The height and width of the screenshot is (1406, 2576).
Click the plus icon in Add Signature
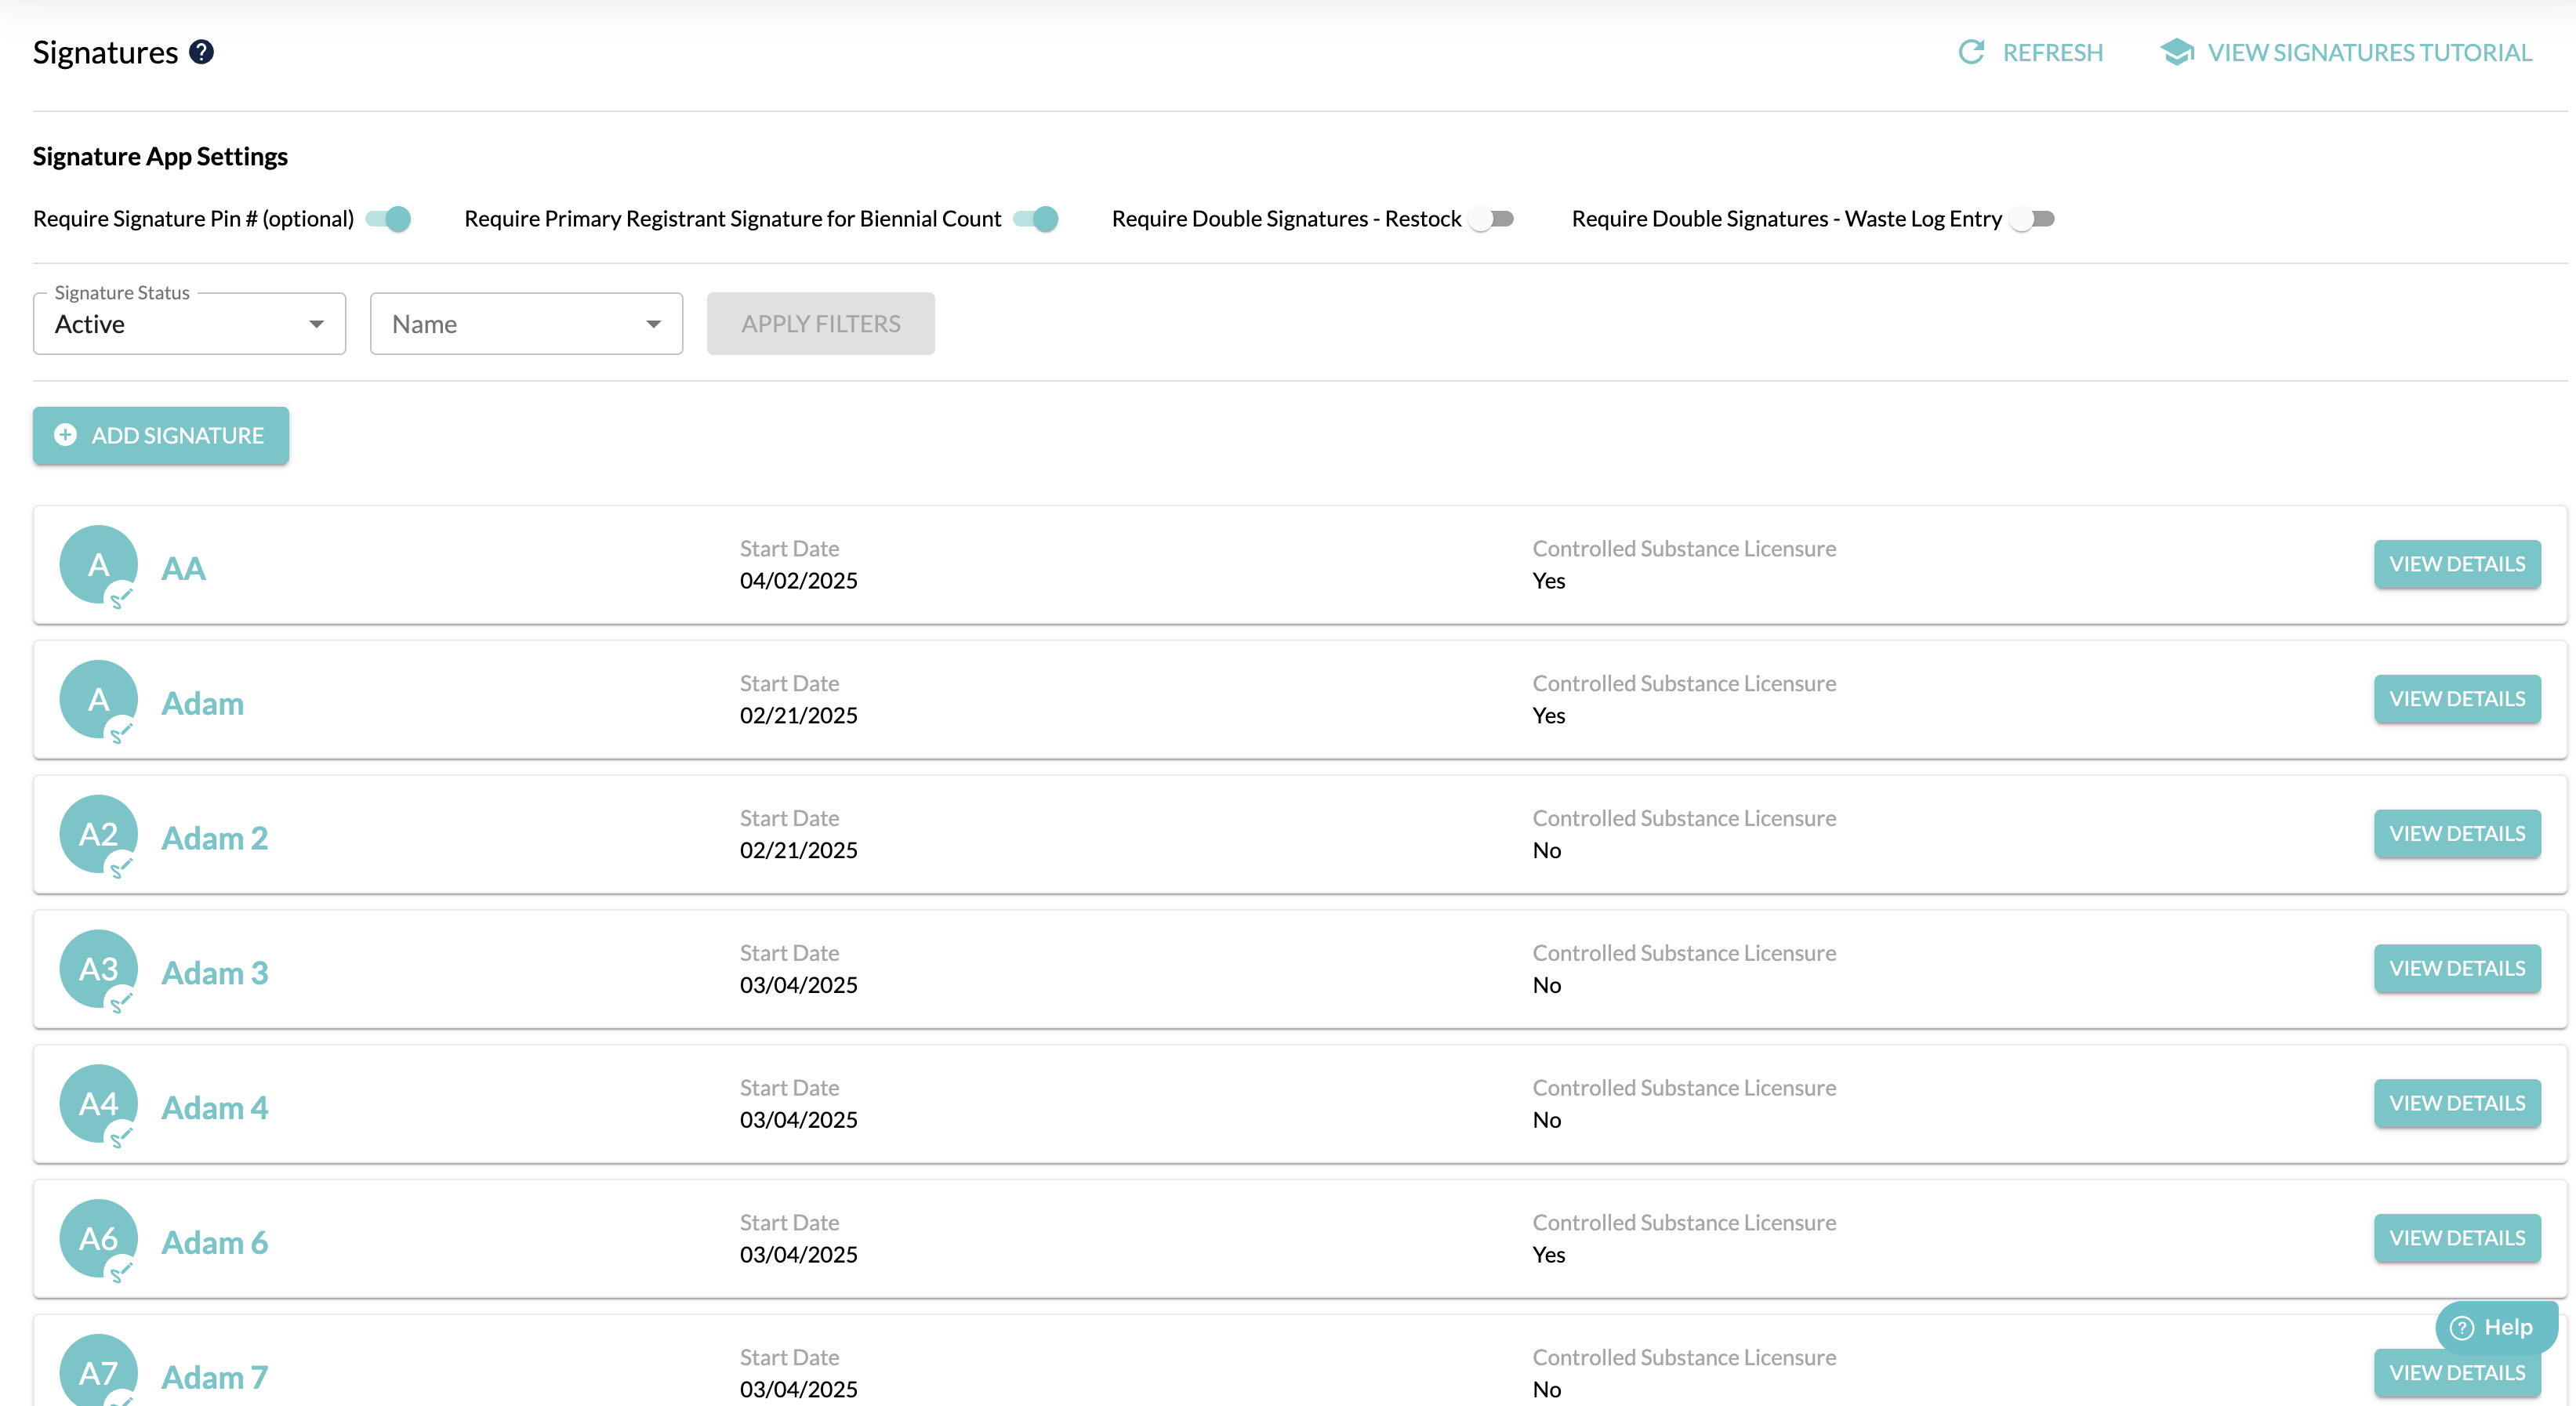pyautogui.click(x=66, y=435)
